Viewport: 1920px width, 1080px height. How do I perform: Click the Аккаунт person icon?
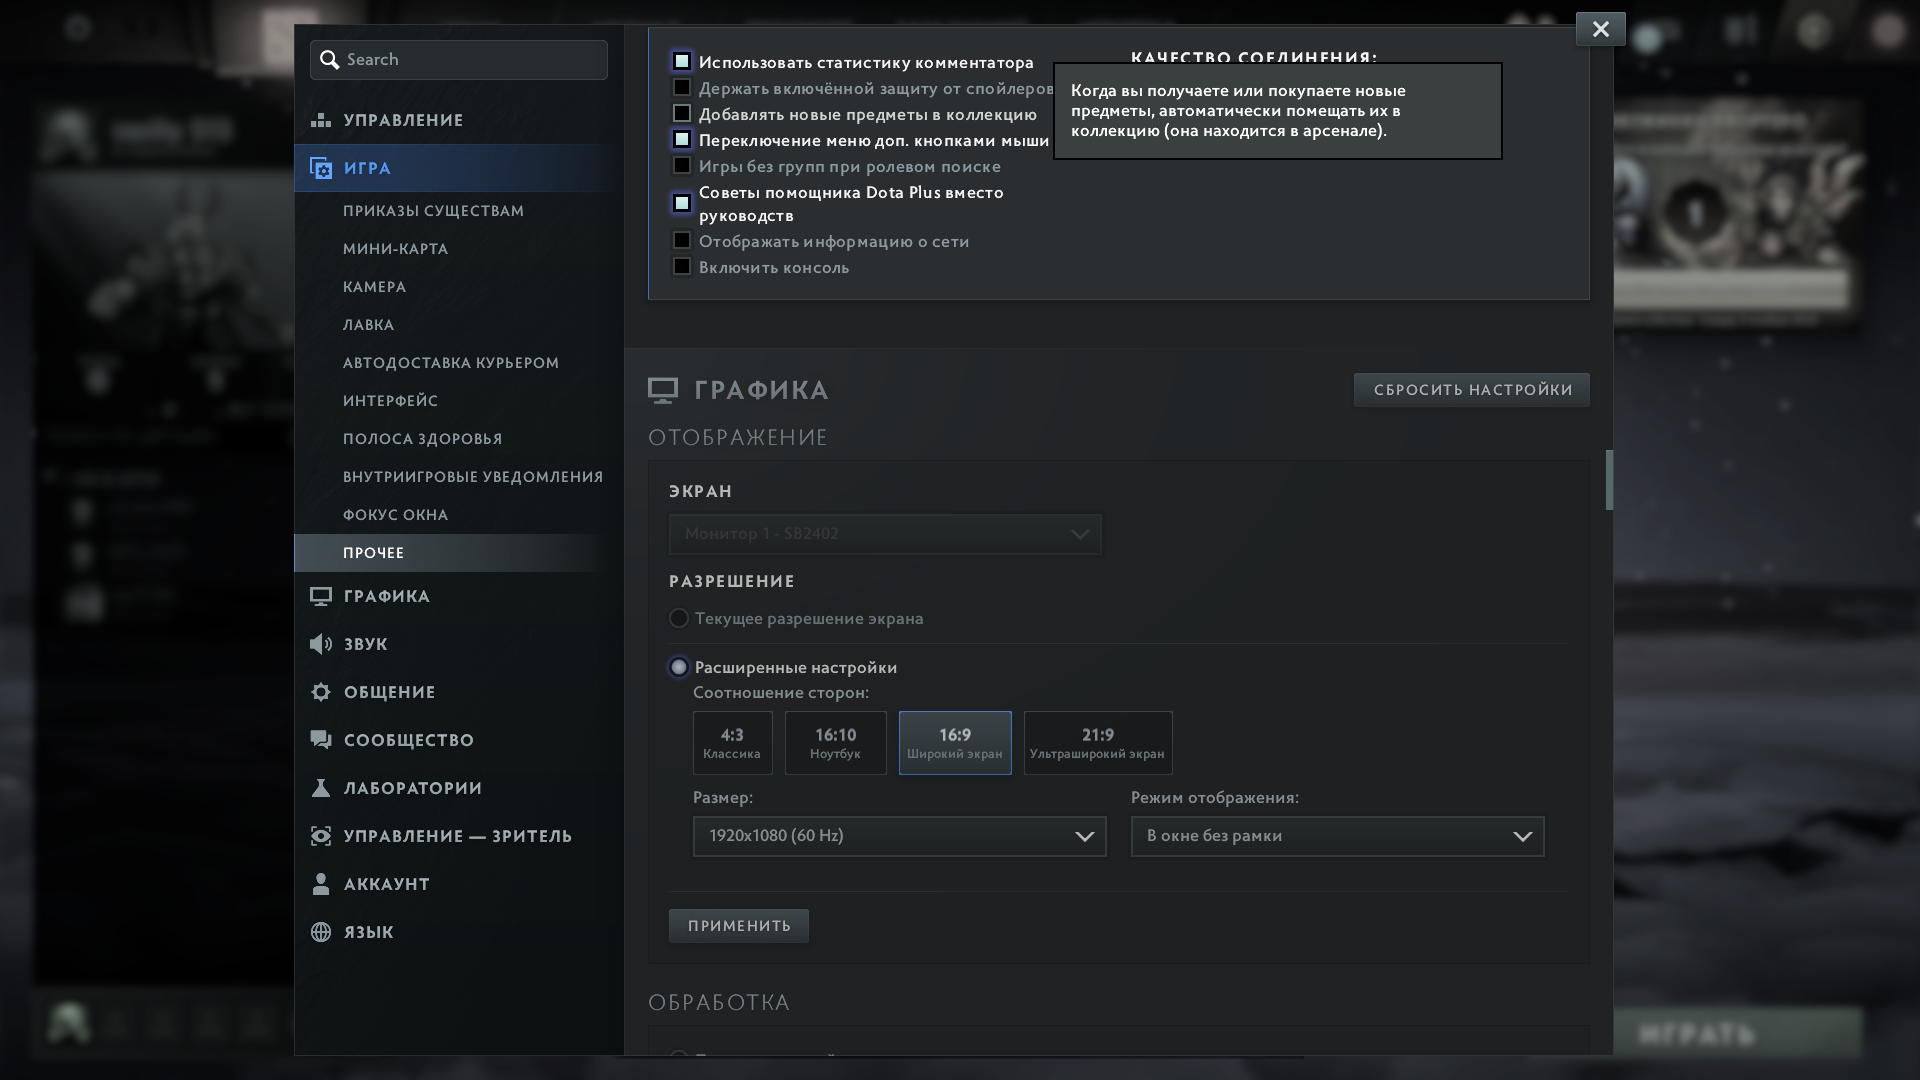tap(321, 885)
